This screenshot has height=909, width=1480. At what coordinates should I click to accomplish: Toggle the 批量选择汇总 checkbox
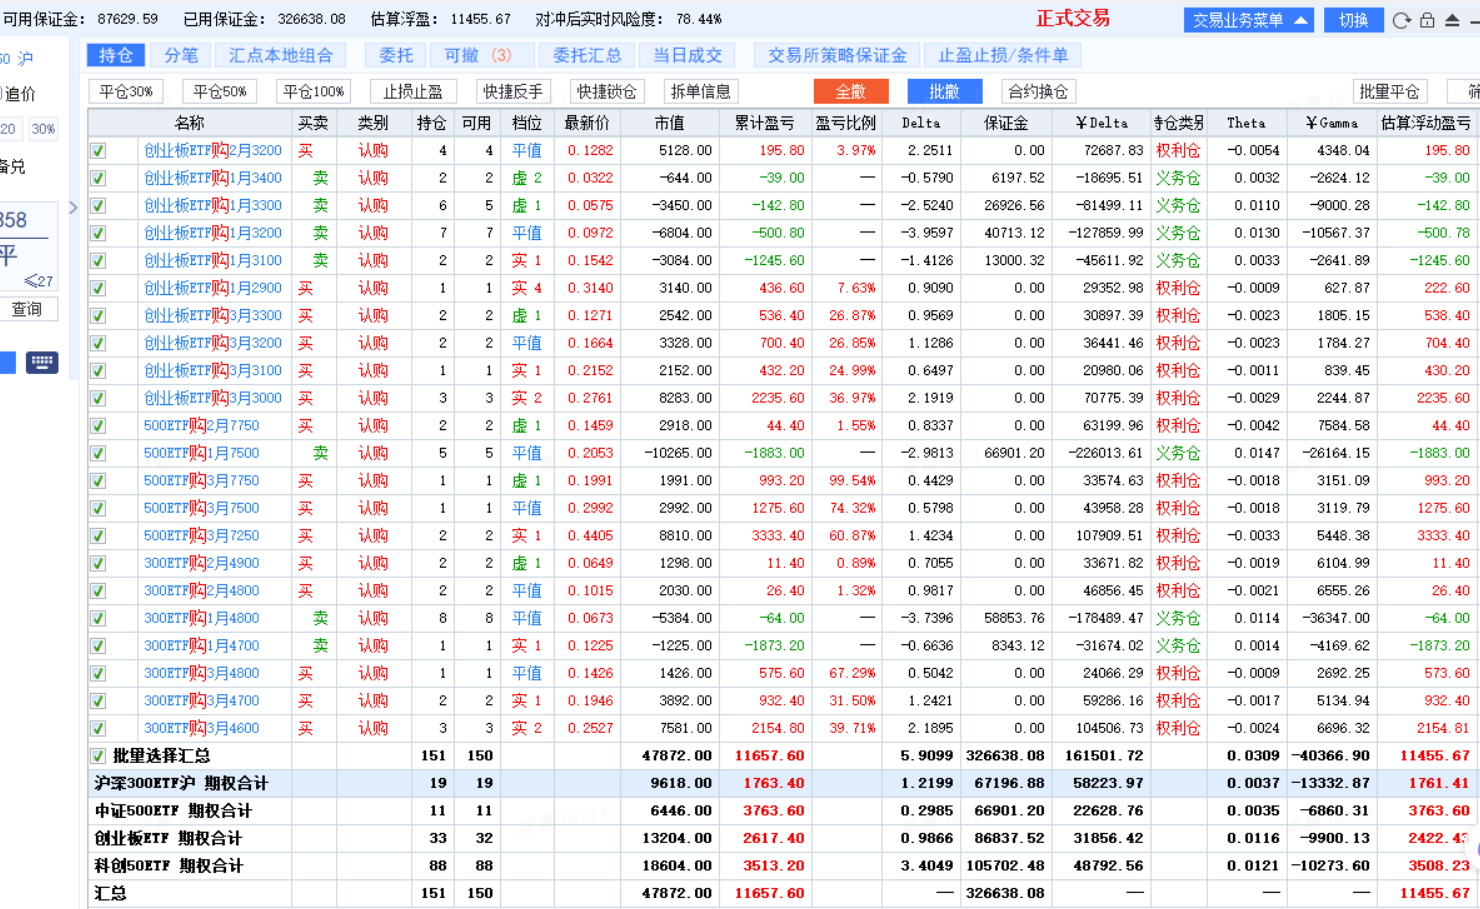click(98, 756)
